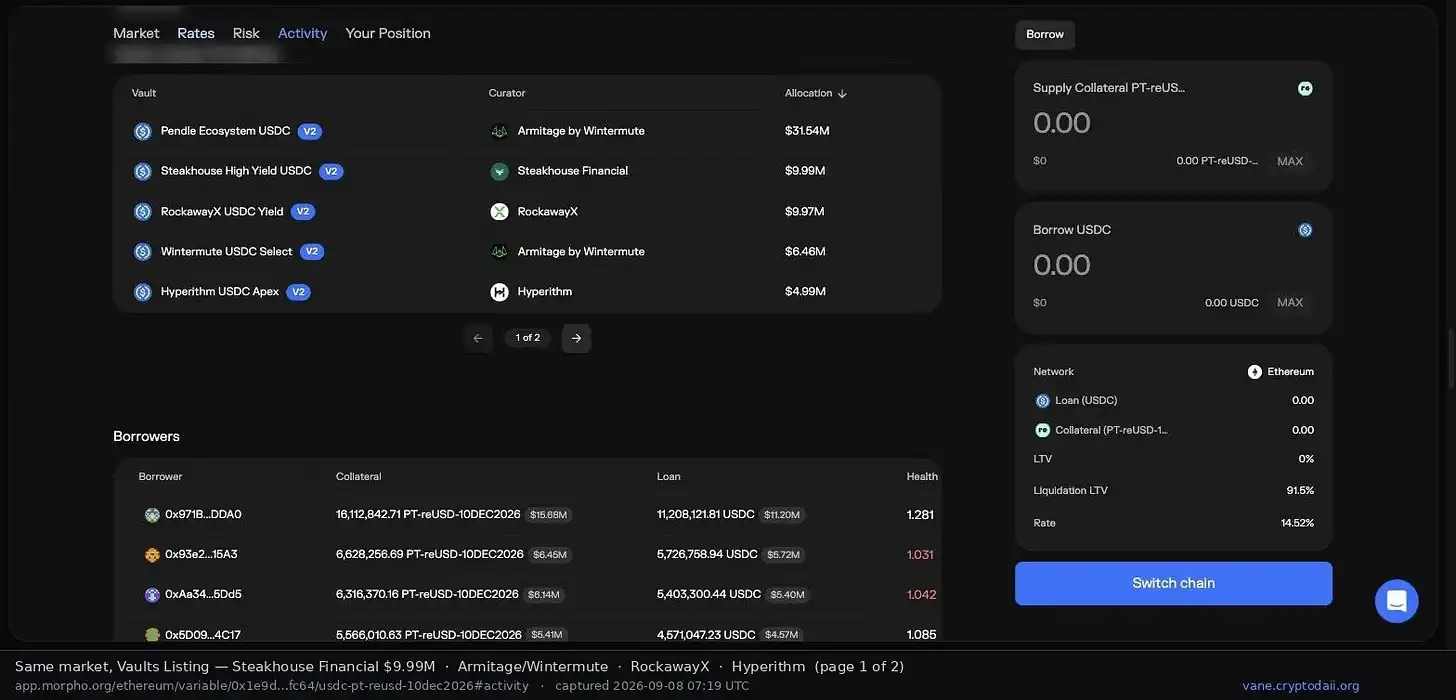Open the Risk tab
The width and height of the screenshot is (1456, 700).
pyautogui.click(x=246, y=33)
